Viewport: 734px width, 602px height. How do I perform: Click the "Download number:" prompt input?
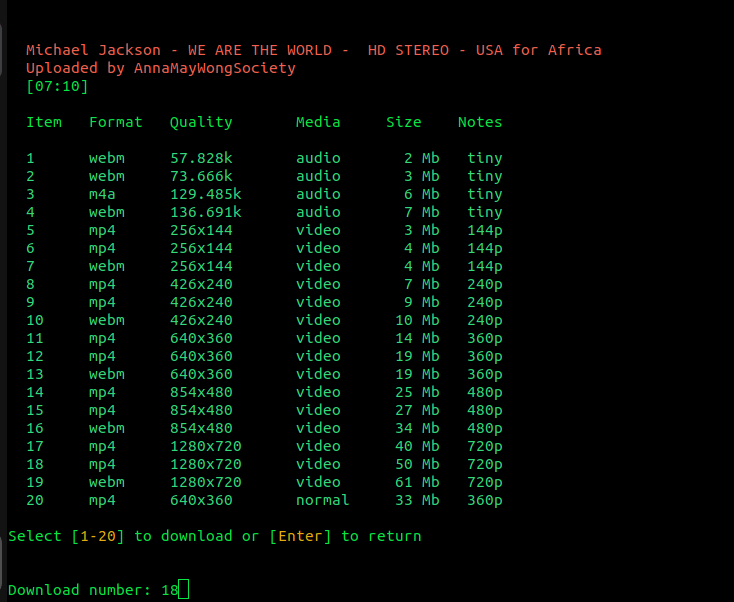[98, 590]
